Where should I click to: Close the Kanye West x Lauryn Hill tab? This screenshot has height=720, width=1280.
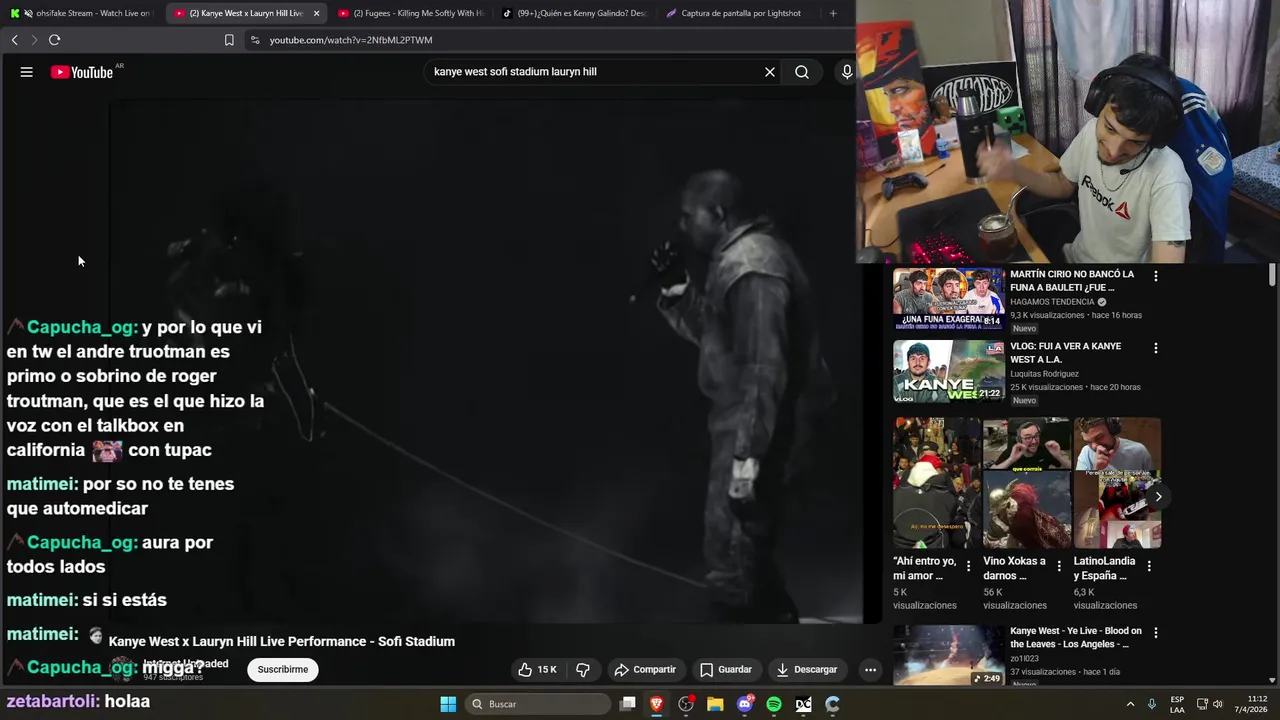316,13
